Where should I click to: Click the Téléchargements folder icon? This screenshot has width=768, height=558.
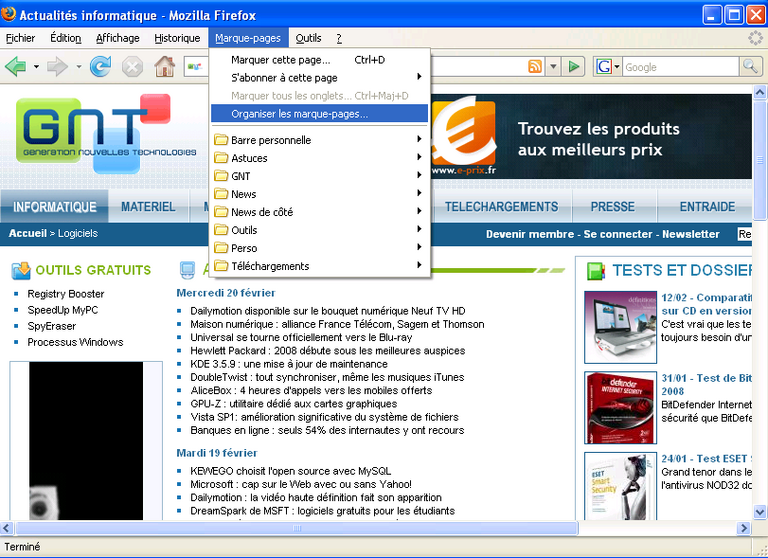pos(221,266)
